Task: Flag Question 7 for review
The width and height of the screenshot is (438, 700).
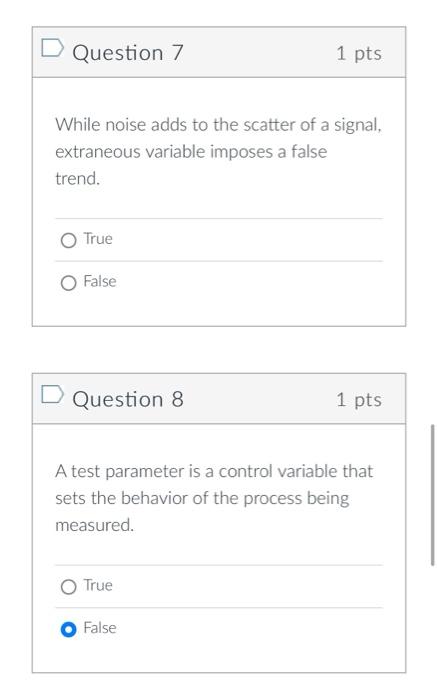Action: pos(52,48)
